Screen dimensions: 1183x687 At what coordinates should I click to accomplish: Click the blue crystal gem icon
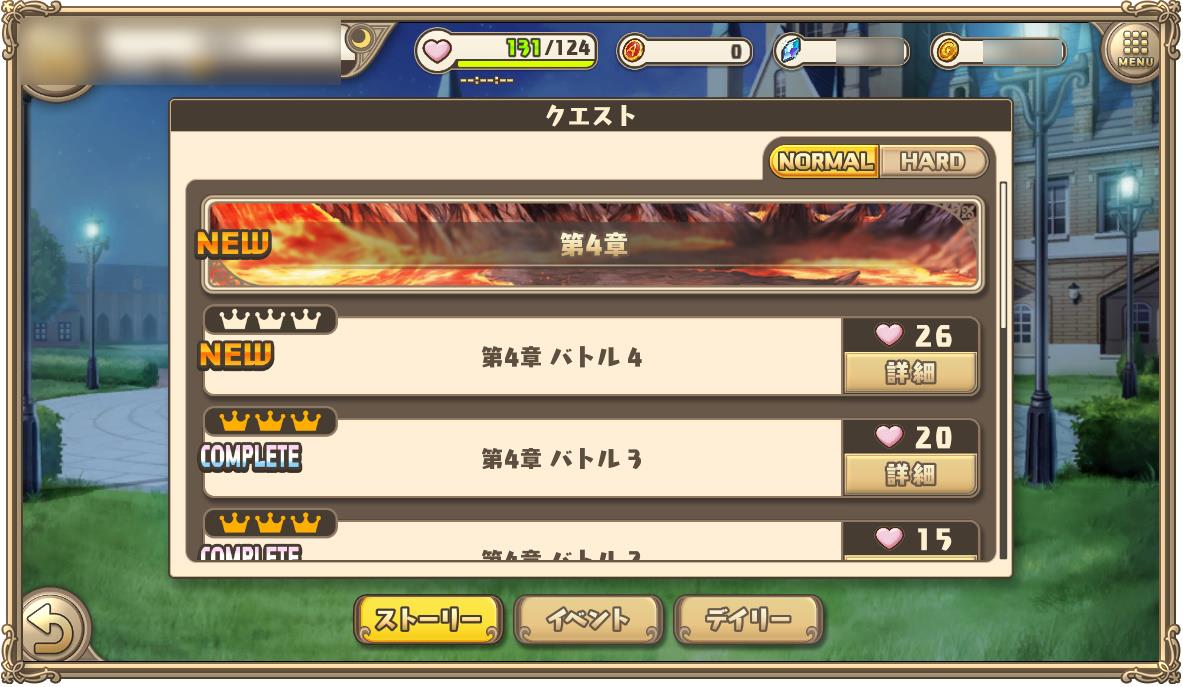click(790, 51)
